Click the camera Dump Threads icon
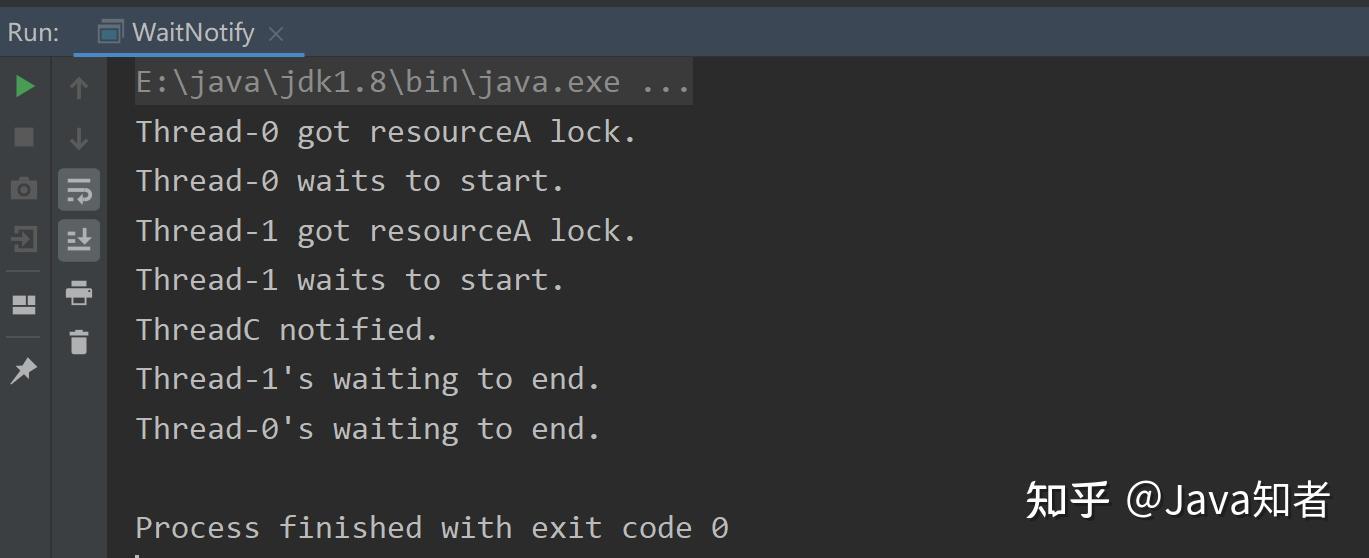Image resolution: width=1369 pixels, height=558 pixels. coord(25,188)
